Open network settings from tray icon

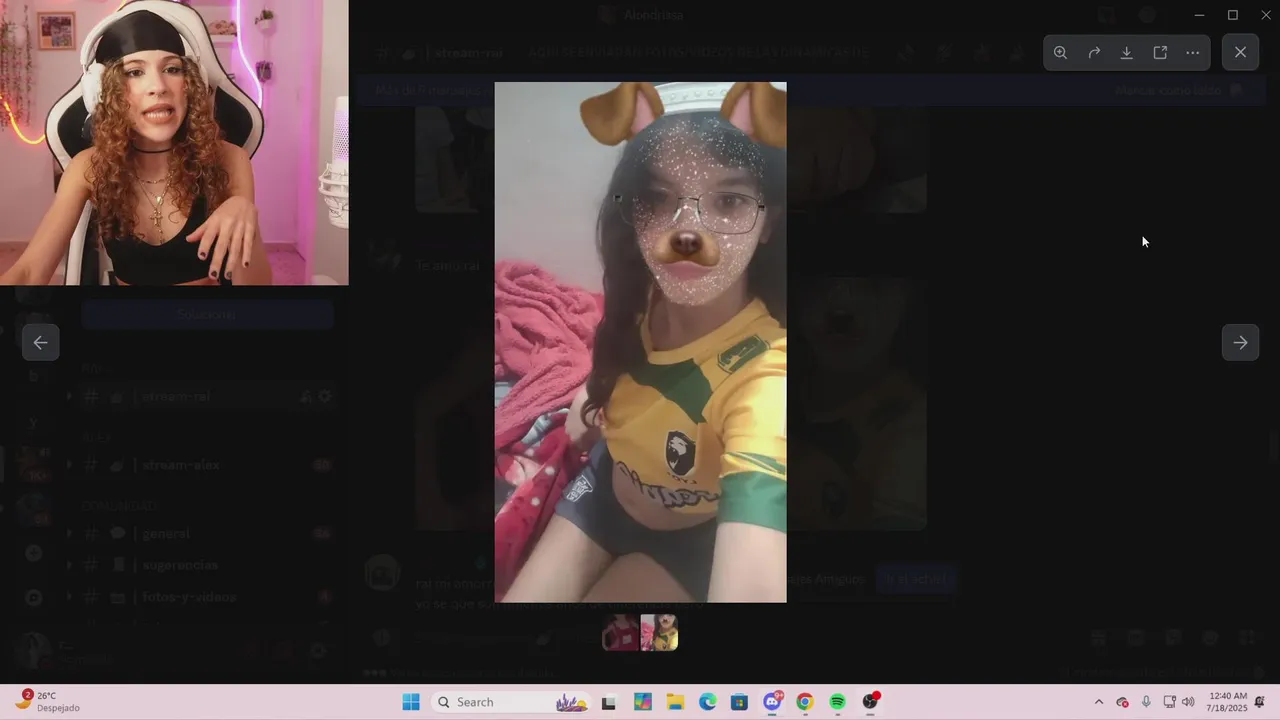pos(1169,702)
